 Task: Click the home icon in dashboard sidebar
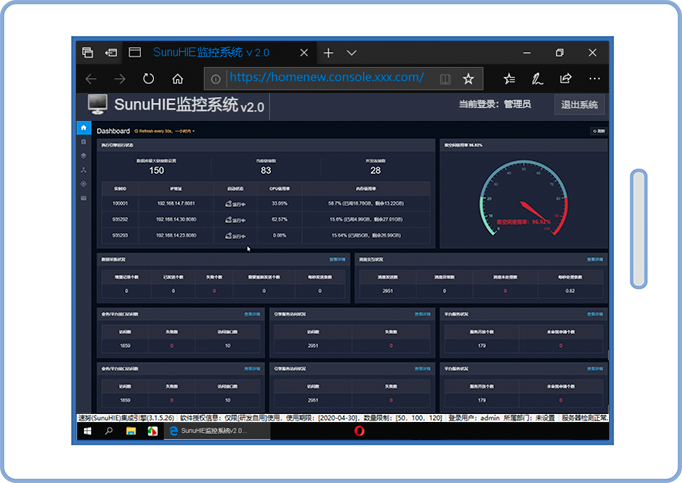click(x=84, y=128)
